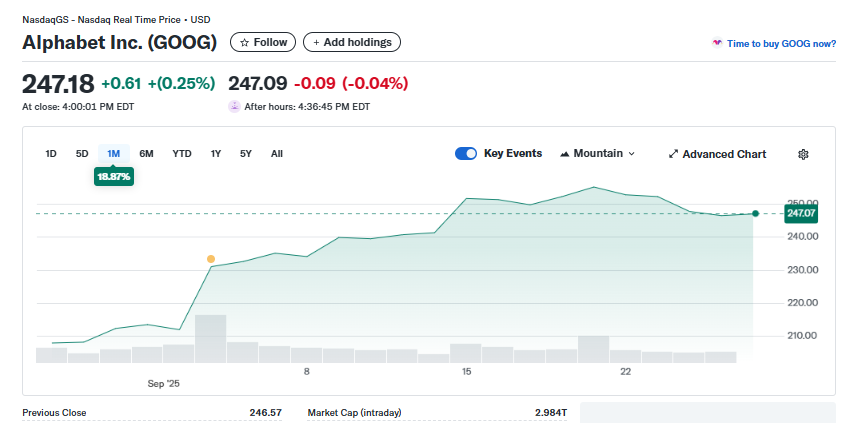Screen dimensions: 851x423
Task: Click the 15 date label on x-axis
Action: (466, 372)
